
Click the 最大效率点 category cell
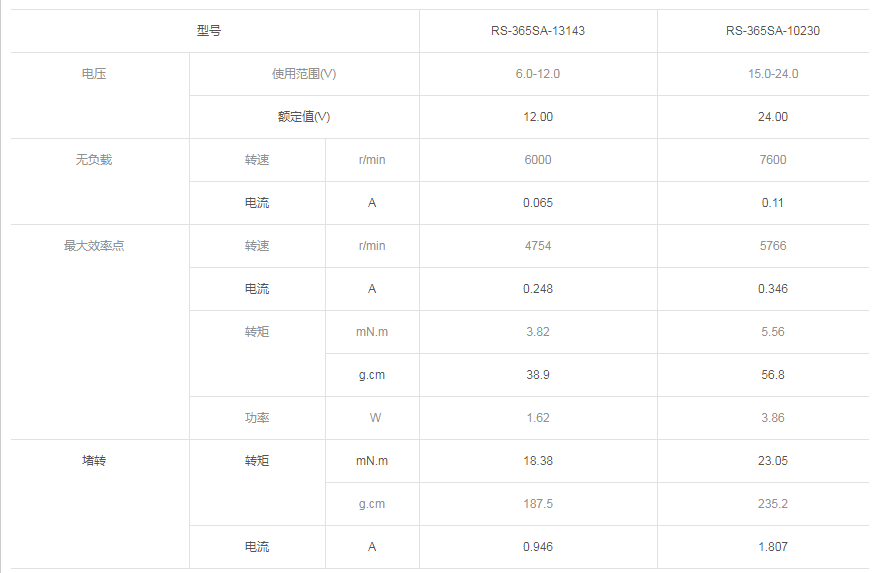pyautogui.click(x=94, y=246)
